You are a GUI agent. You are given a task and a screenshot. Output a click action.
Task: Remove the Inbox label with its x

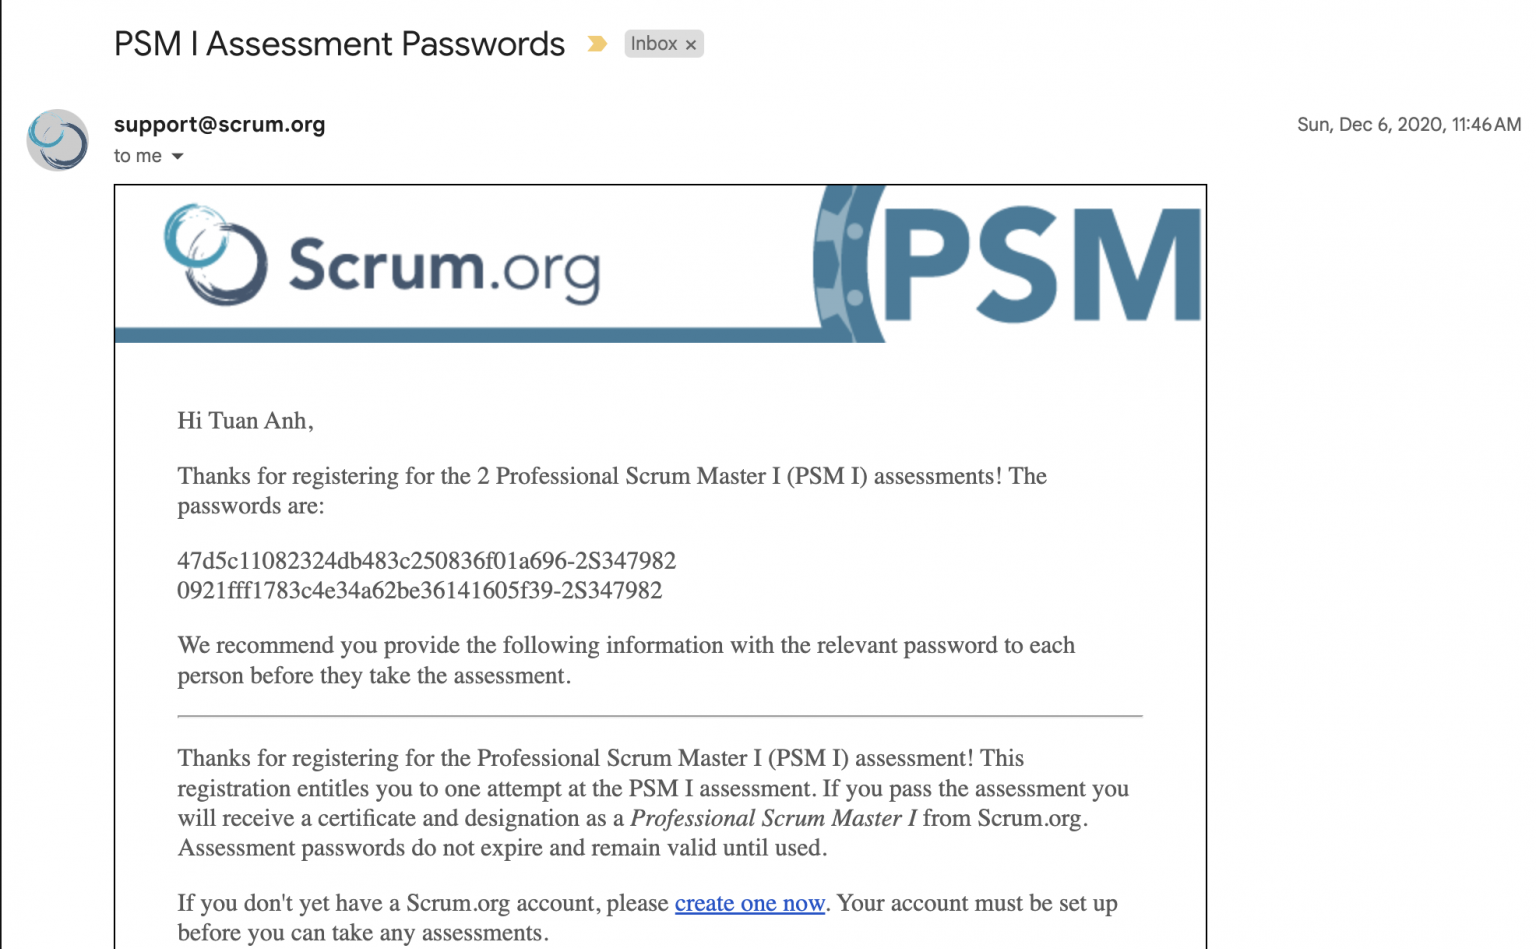tap(691, 45)
